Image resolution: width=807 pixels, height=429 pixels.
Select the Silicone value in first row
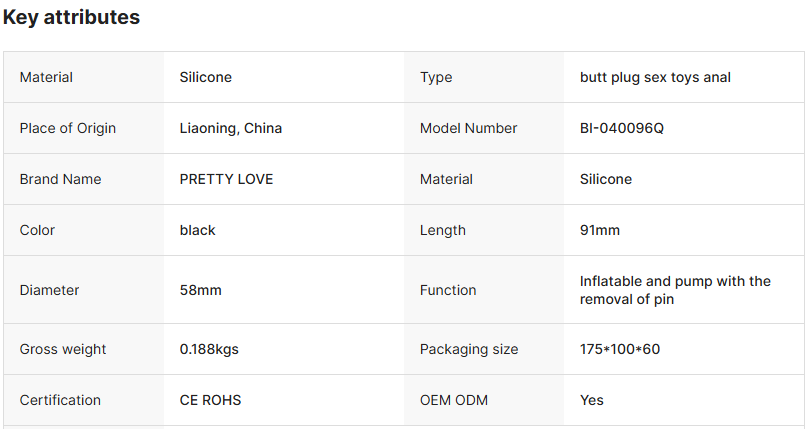click(205, 77)
